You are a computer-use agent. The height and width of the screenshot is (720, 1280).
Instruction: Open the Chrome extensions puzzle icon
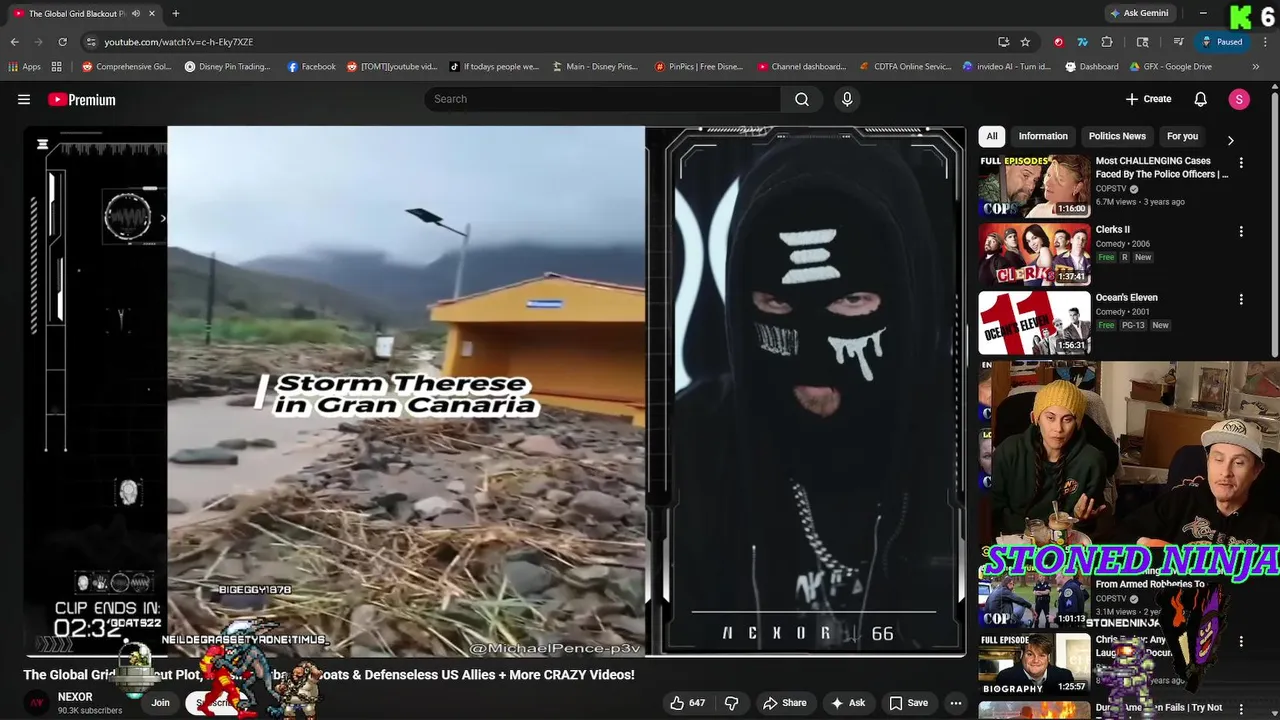[x=1107, y=42]
